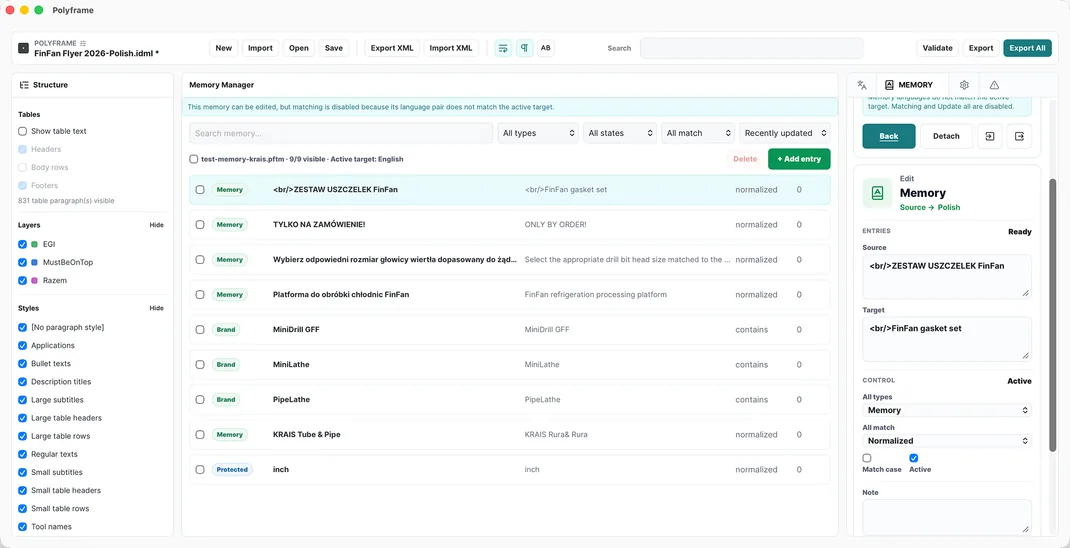Click the Polyframe app logo icon
The height and width of the screenshot is (548, 1070).
[23, 48]
